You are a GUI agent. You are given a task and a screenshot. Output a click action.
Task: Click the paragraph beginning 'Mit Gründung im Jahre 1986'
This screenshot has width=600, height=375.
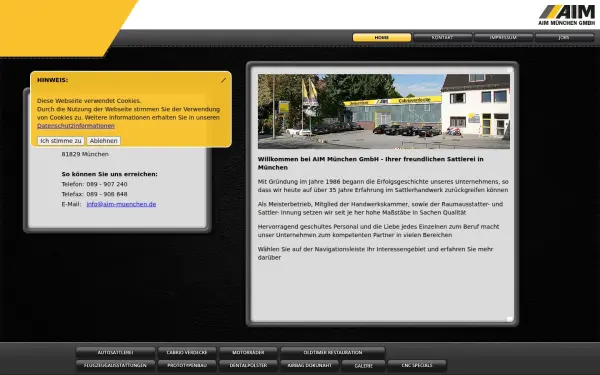[x=383, y=186]
